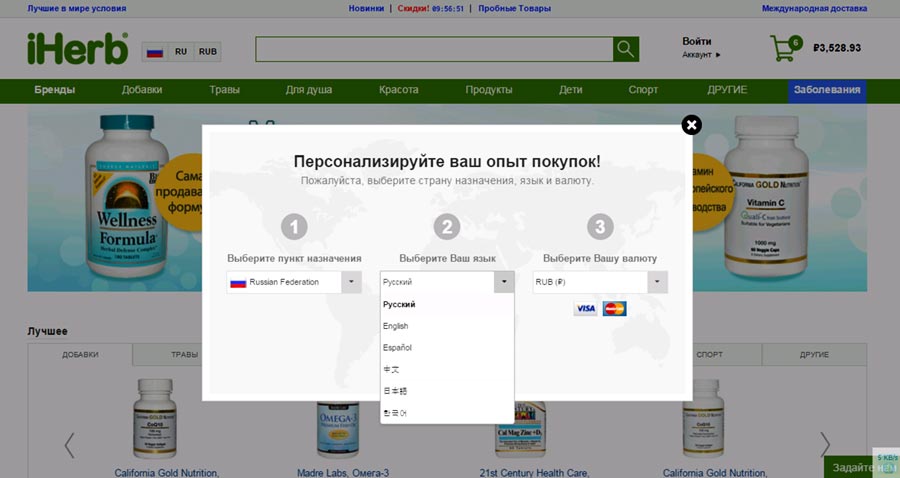Click Войти sign-in link
Screen dimensions: 900x478
pos(697,41)
